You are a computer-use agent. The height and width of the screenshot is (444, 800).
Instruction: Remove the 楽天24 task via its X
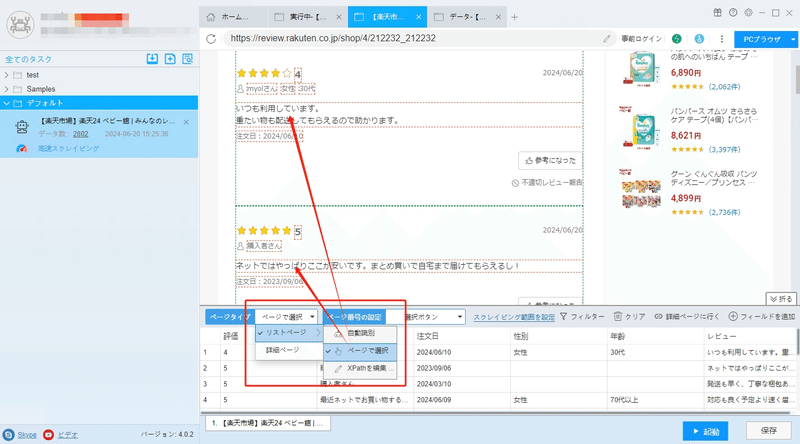click(x=186, y=122)
